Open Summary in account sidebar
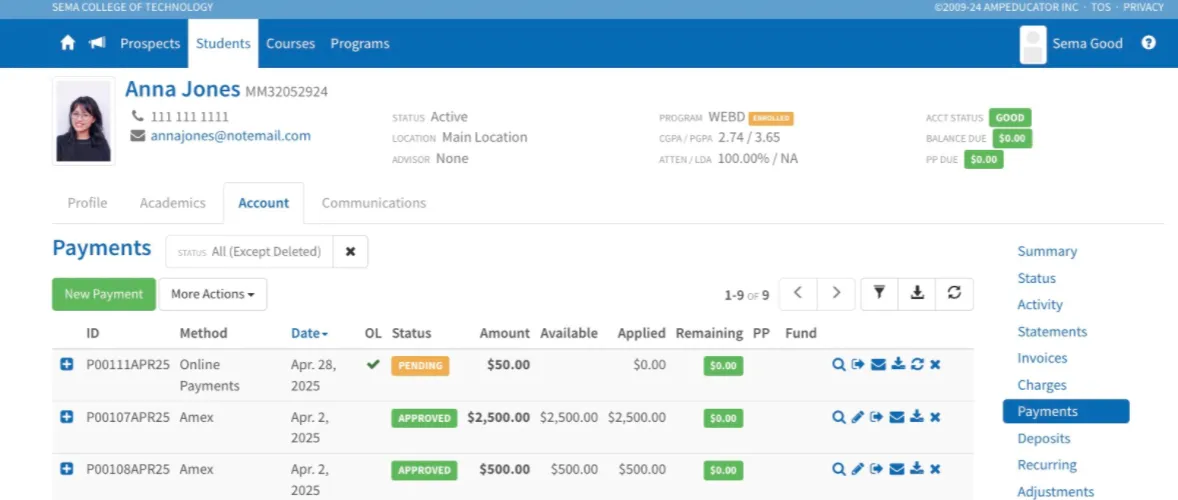1178x500 pixels. pyautogui.click(x=1047, y=252)
